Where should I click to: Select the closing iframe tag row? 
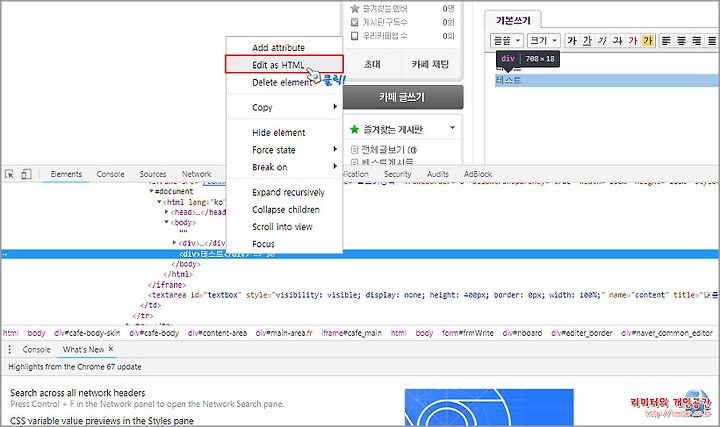(167, 285)
